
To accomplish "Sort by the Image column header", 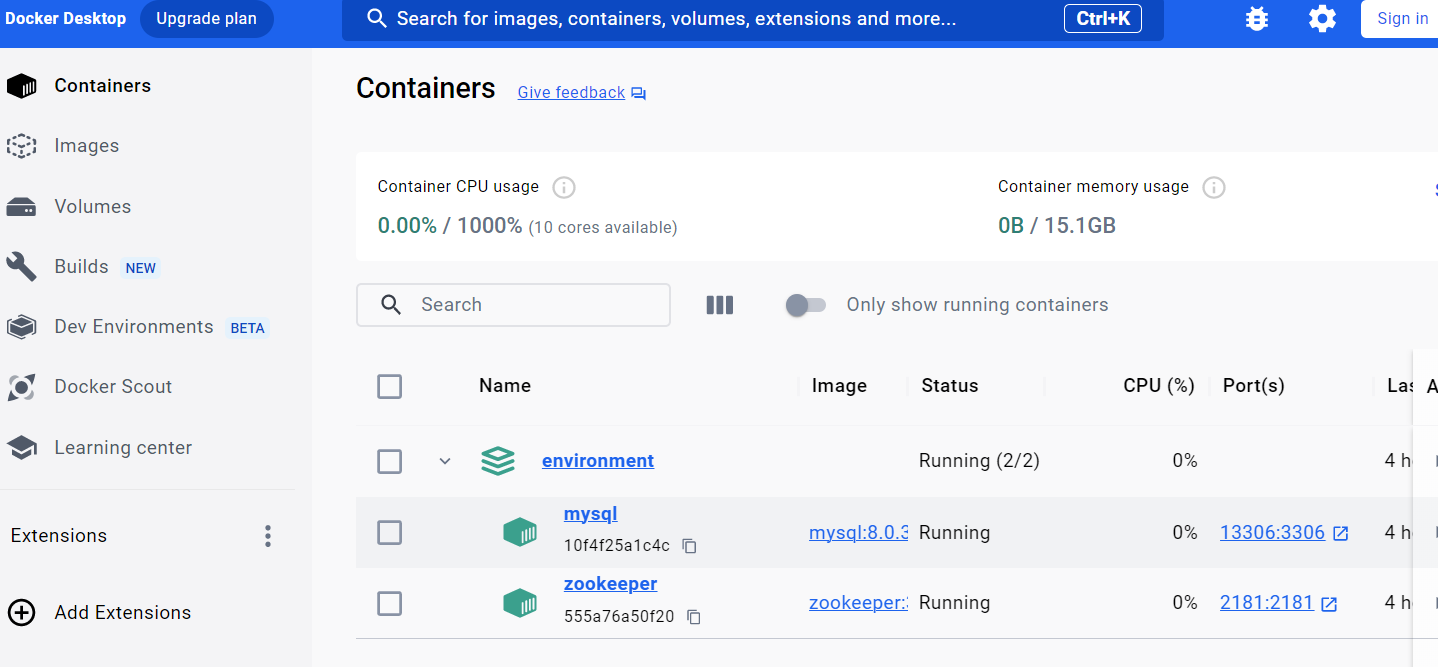I will 839,386.
